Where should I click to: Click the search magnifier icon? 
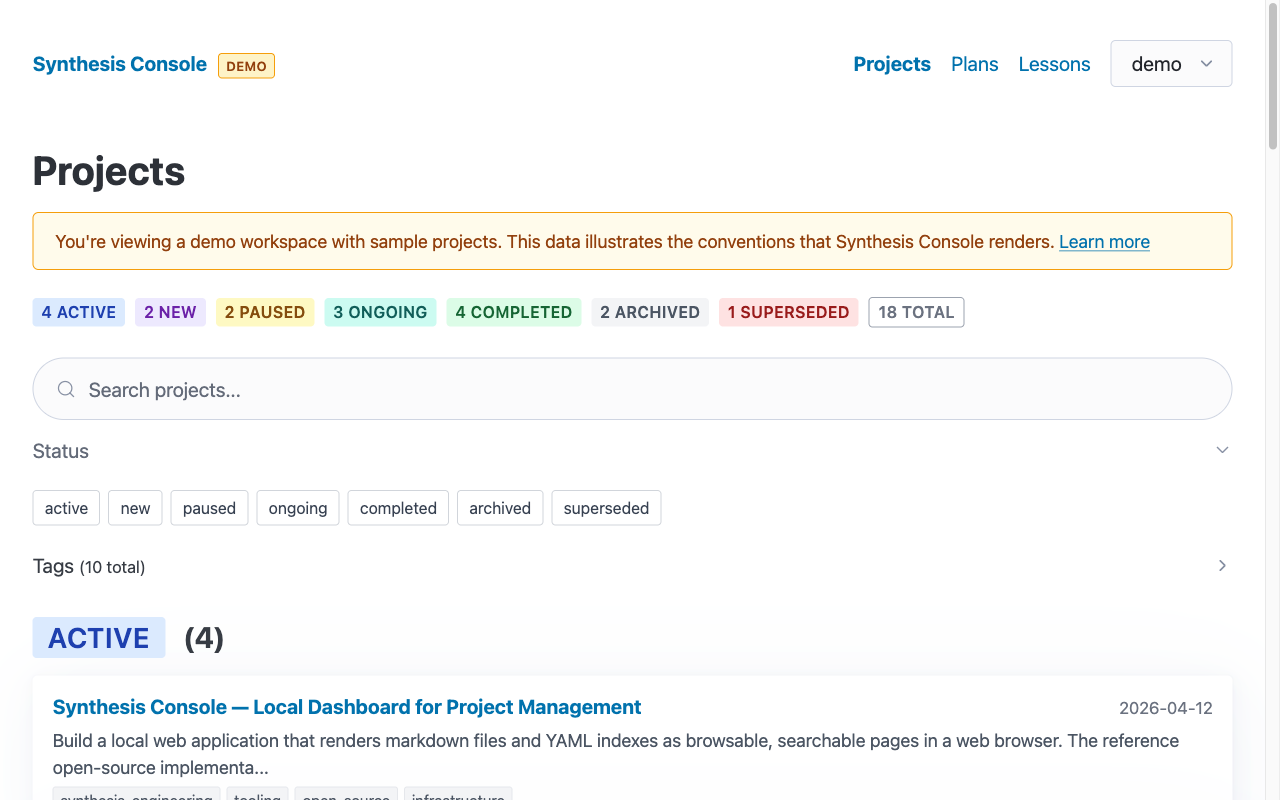point(65,389)
